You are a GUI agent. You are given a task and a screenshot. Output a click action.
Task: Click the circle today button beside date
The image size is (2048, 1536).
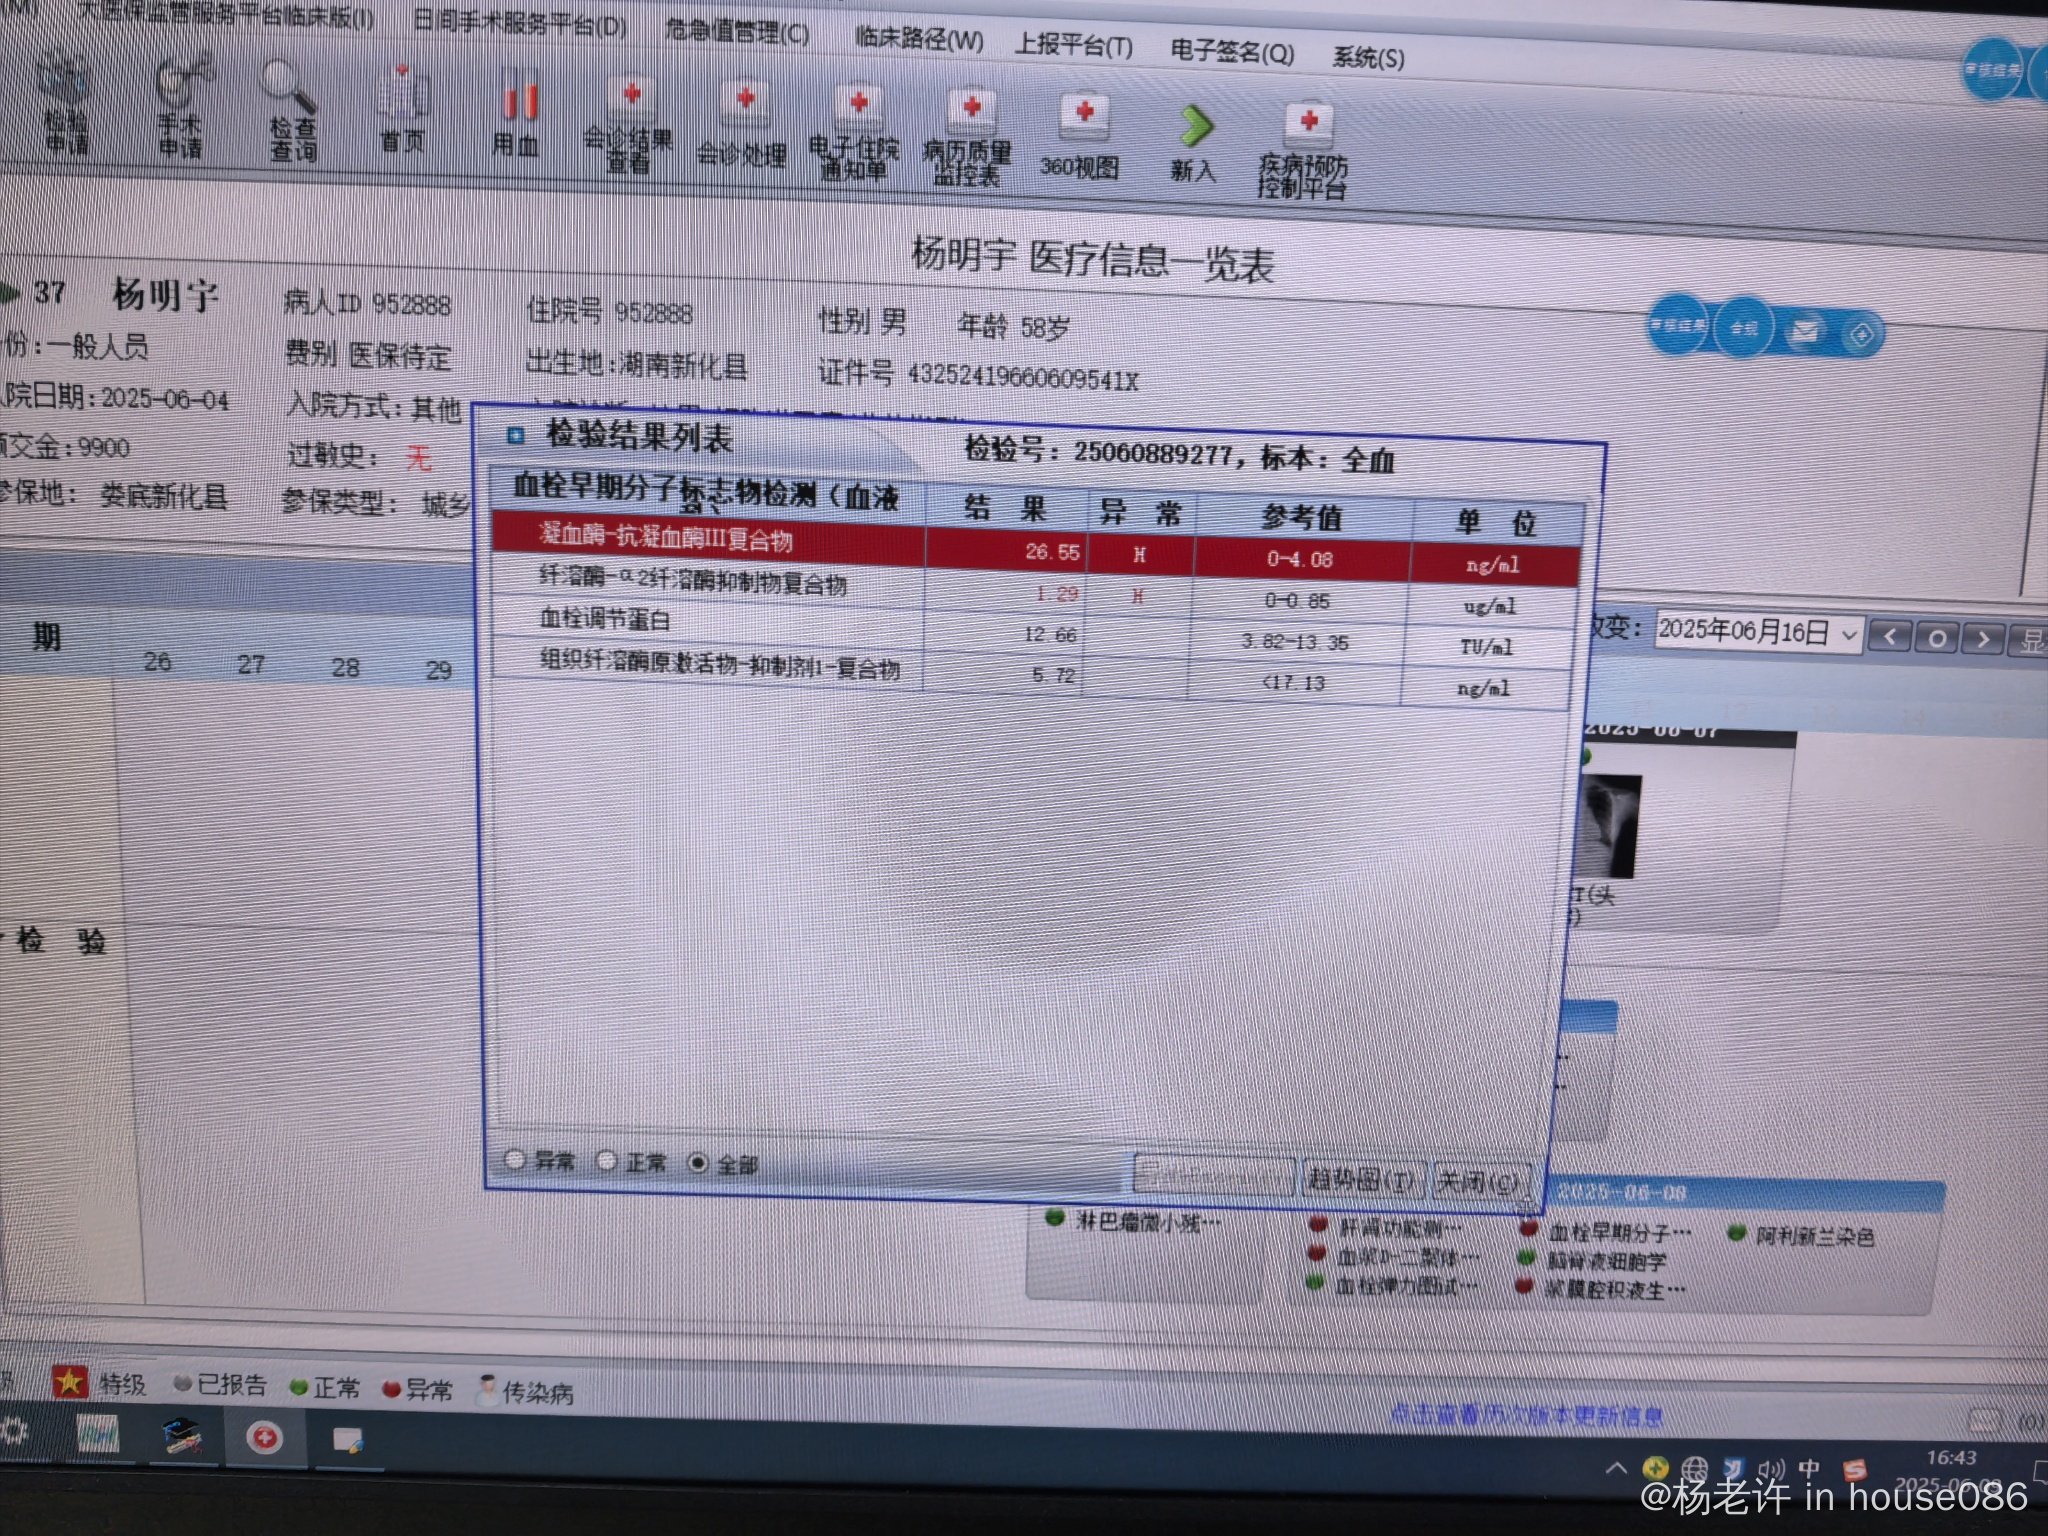1936,637
